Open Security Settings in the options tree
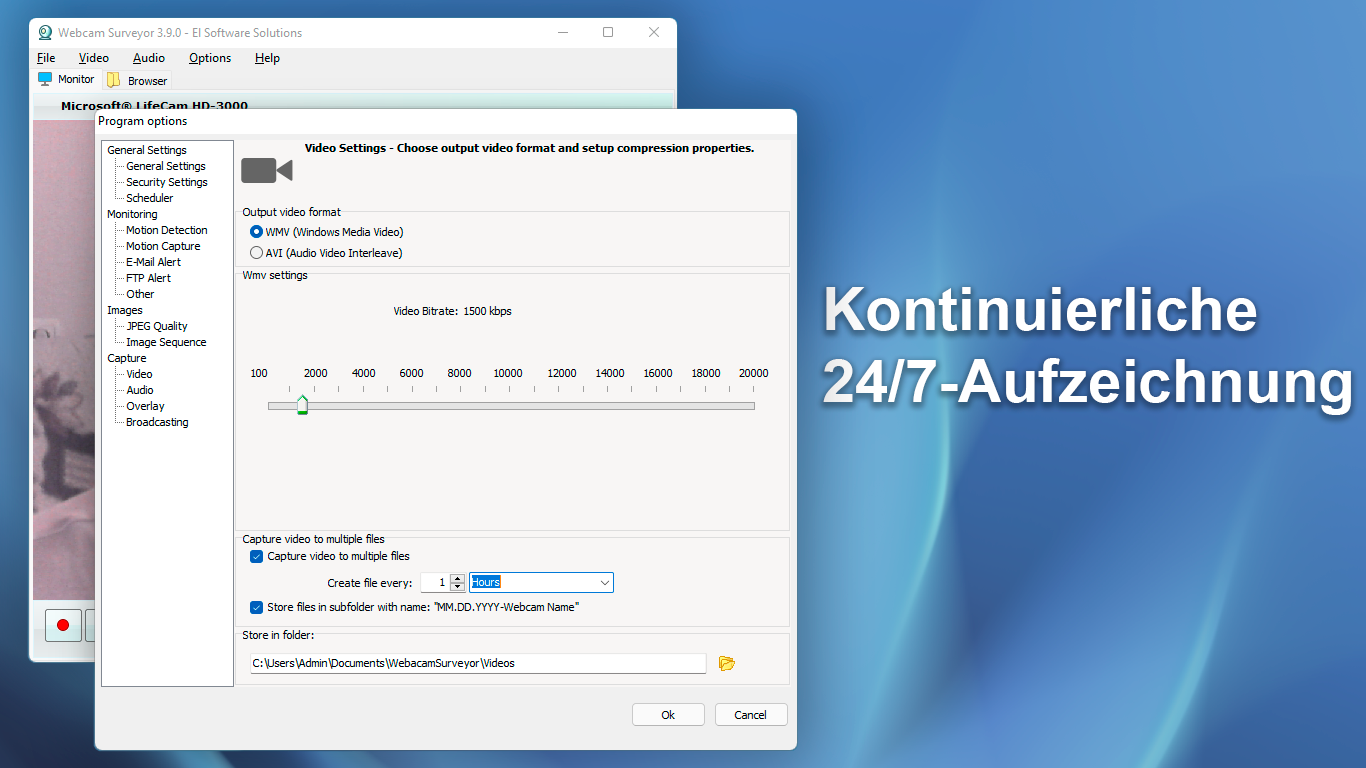 (167, 182)
